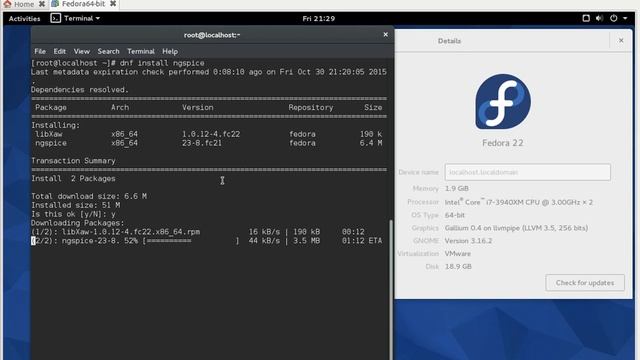Screen dimensions: 640x360
Task: Click the Processor value Intel Core i7-3940XM
Action: click(x=519, y=202)
